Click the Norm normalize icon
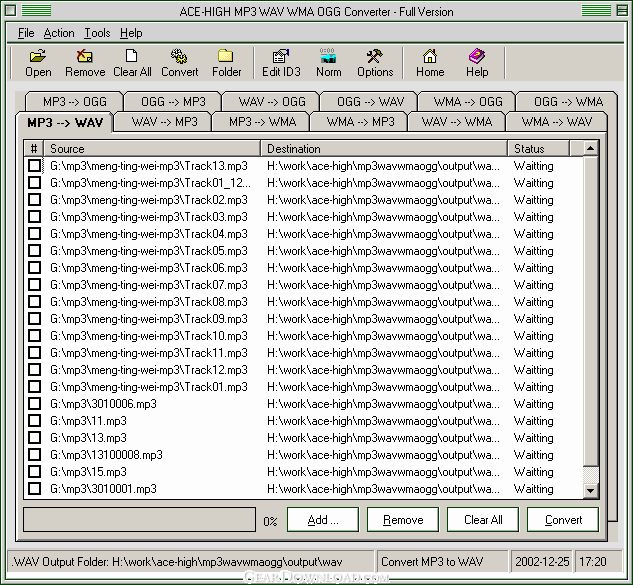 [328, 63]
